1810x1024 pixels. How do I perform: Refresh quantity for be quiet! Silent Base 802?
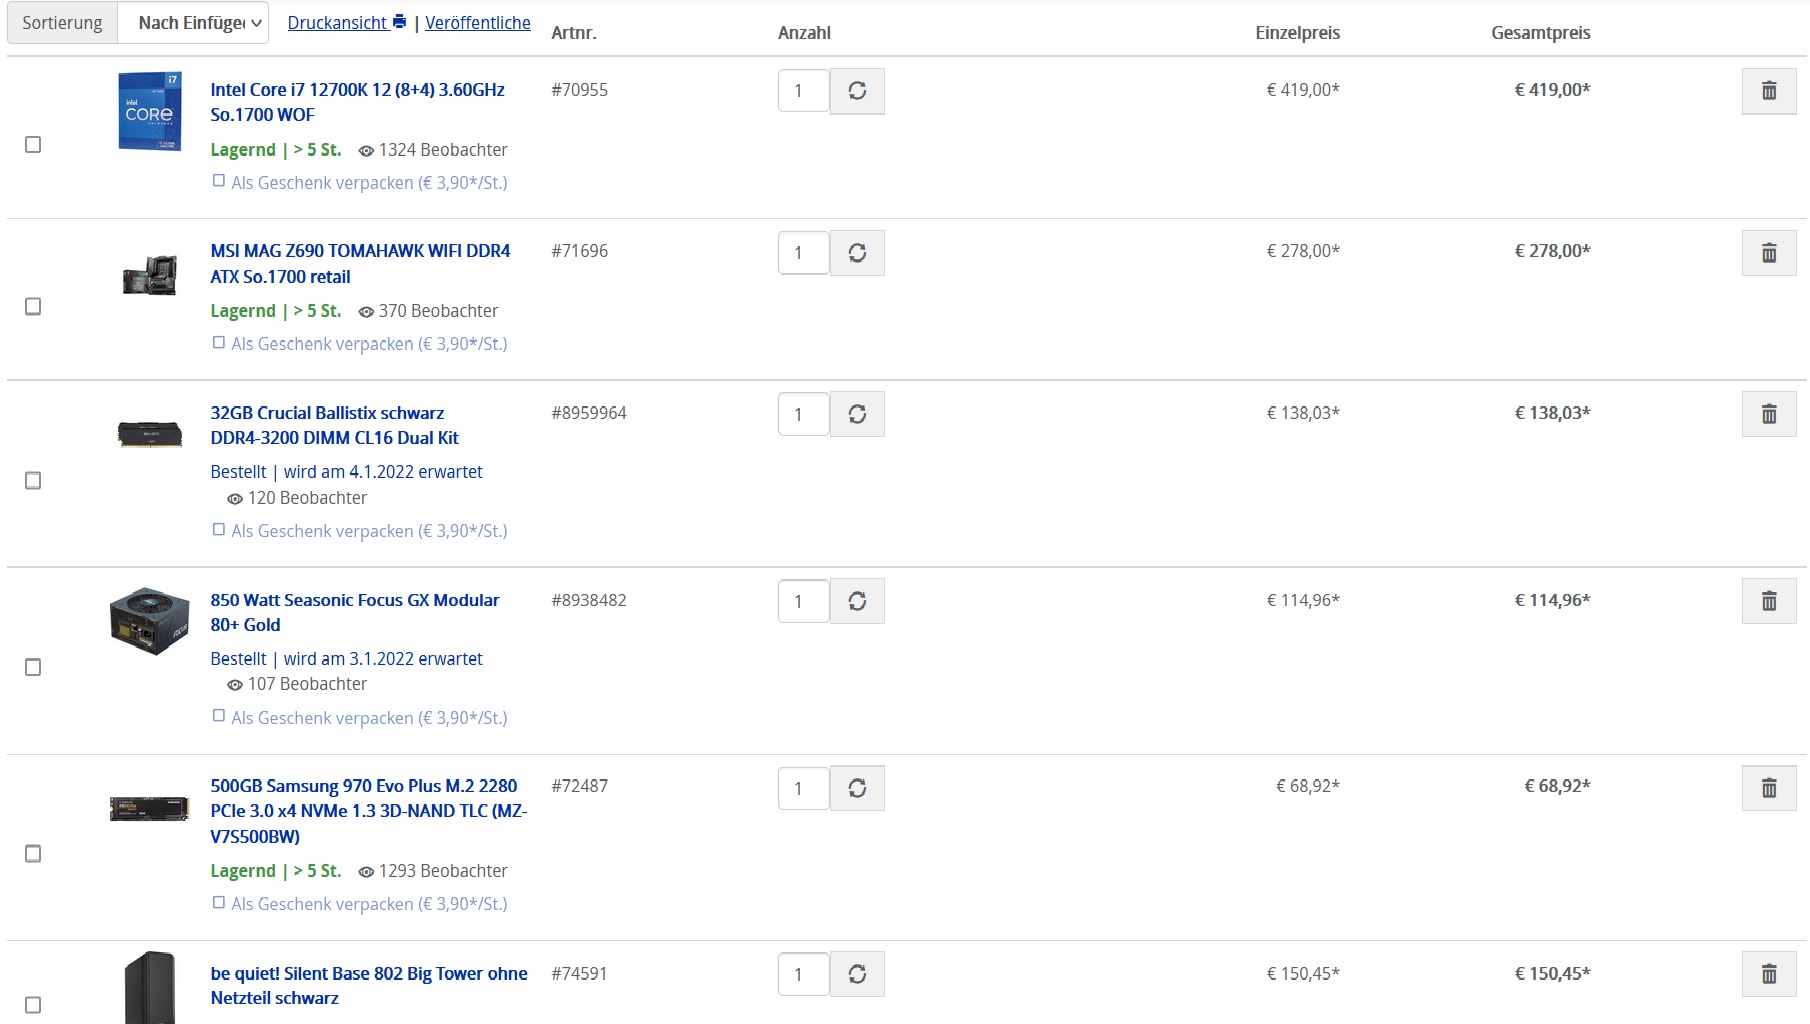coord(857,974)
